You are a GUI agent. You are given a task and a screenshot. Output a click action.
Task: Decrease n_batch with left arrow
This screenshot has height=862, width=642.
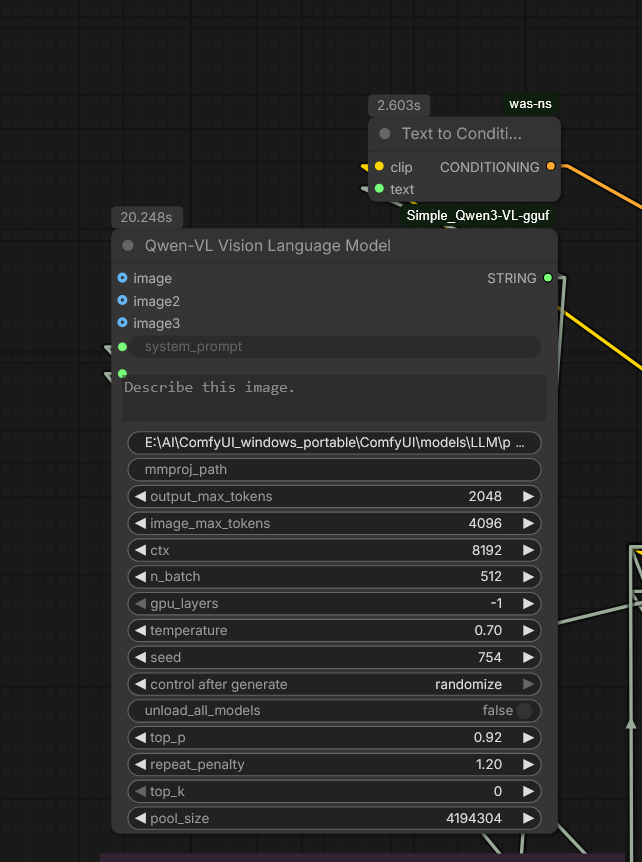(141, 577)
